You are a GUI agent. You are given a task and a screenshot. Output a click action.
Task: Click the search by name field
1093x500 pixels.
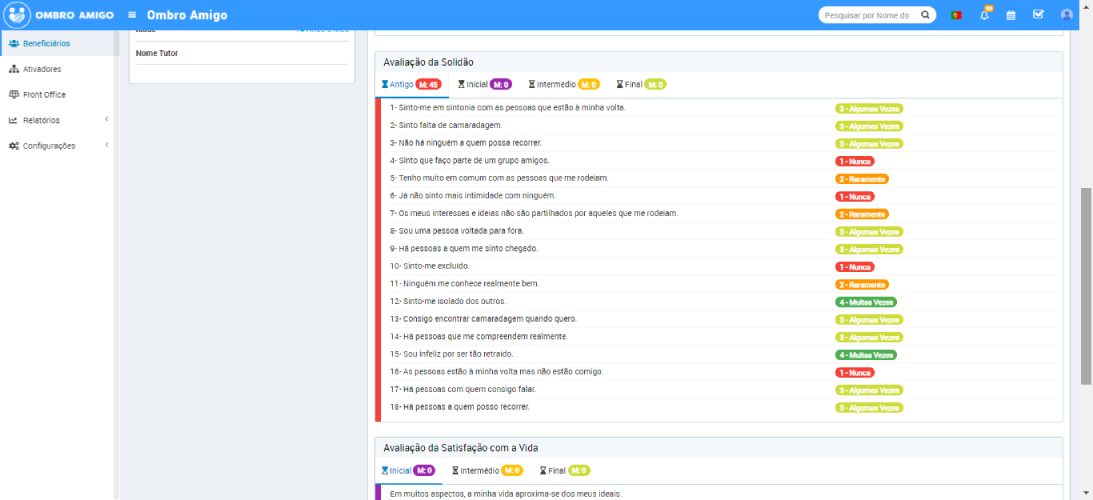(x=868, y=15)
